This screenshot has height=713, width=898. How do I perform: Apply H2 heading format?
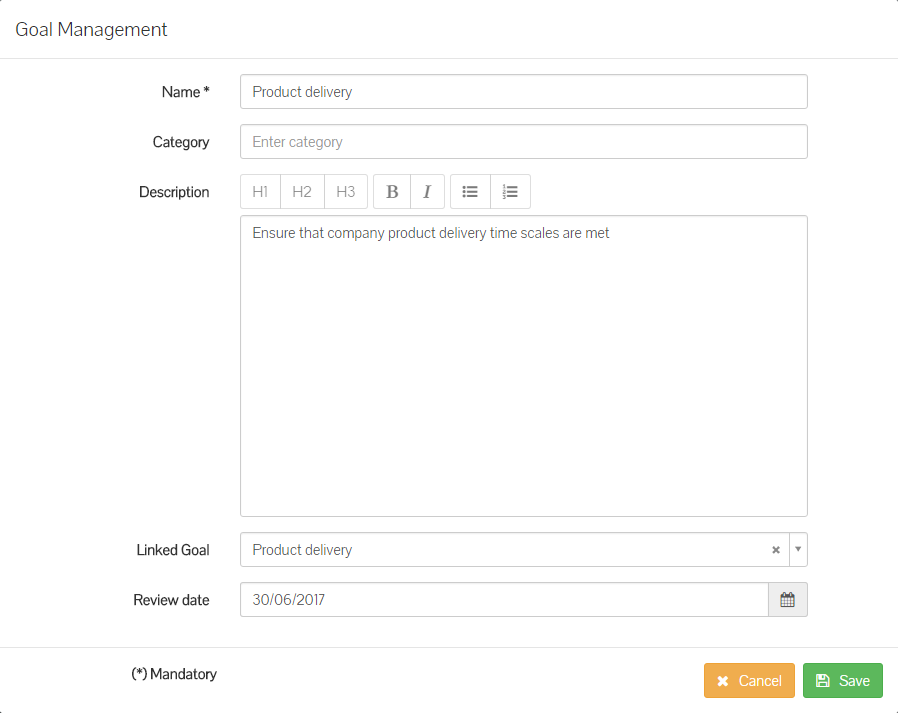[302, 192]
